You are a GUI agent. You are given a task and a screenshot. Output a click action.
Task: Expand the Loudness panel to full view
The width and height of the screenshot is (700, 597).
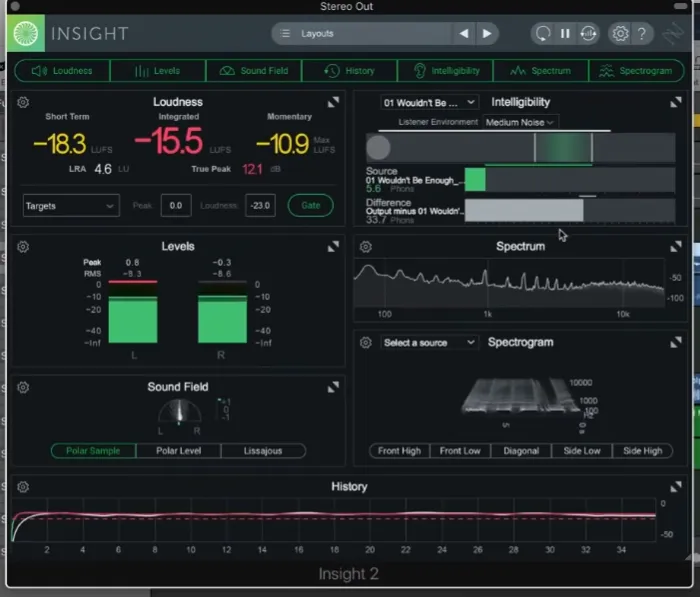coord(333,102)
